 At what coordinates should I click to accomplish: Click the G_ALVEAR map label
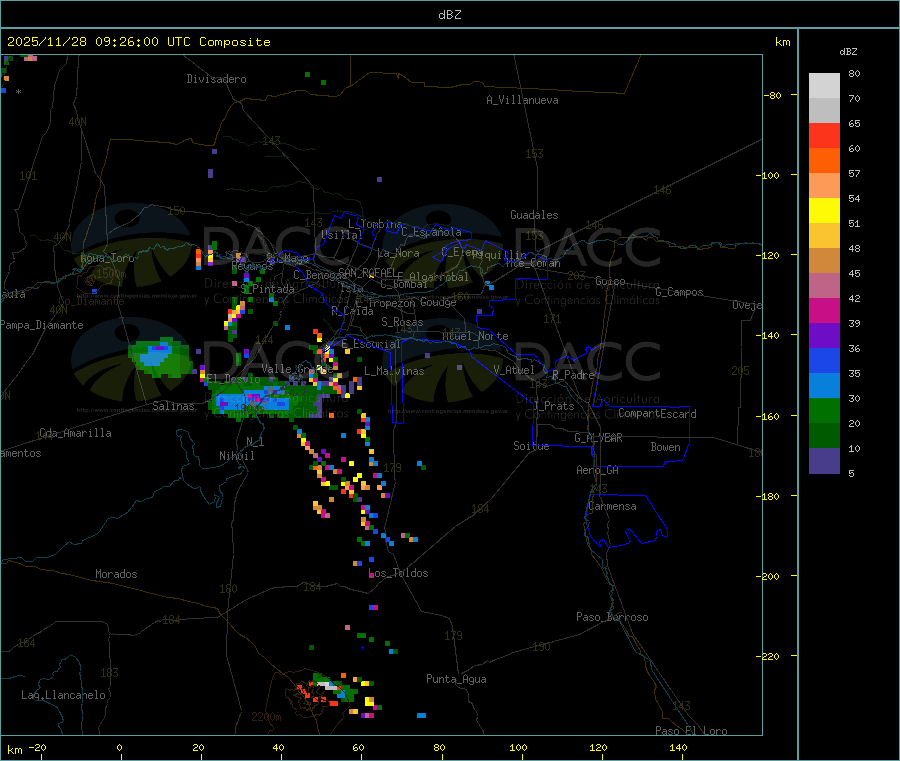tap(598, 438)
